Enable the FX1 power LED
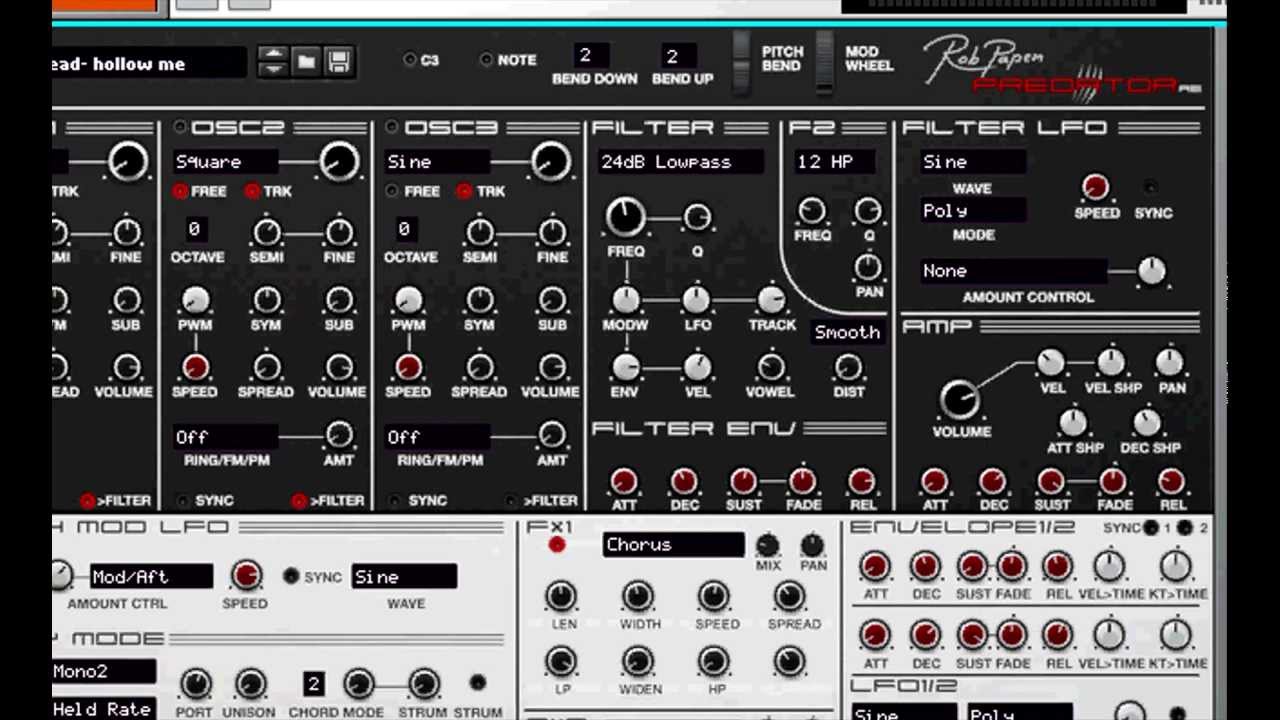 (x=557, y=545)
